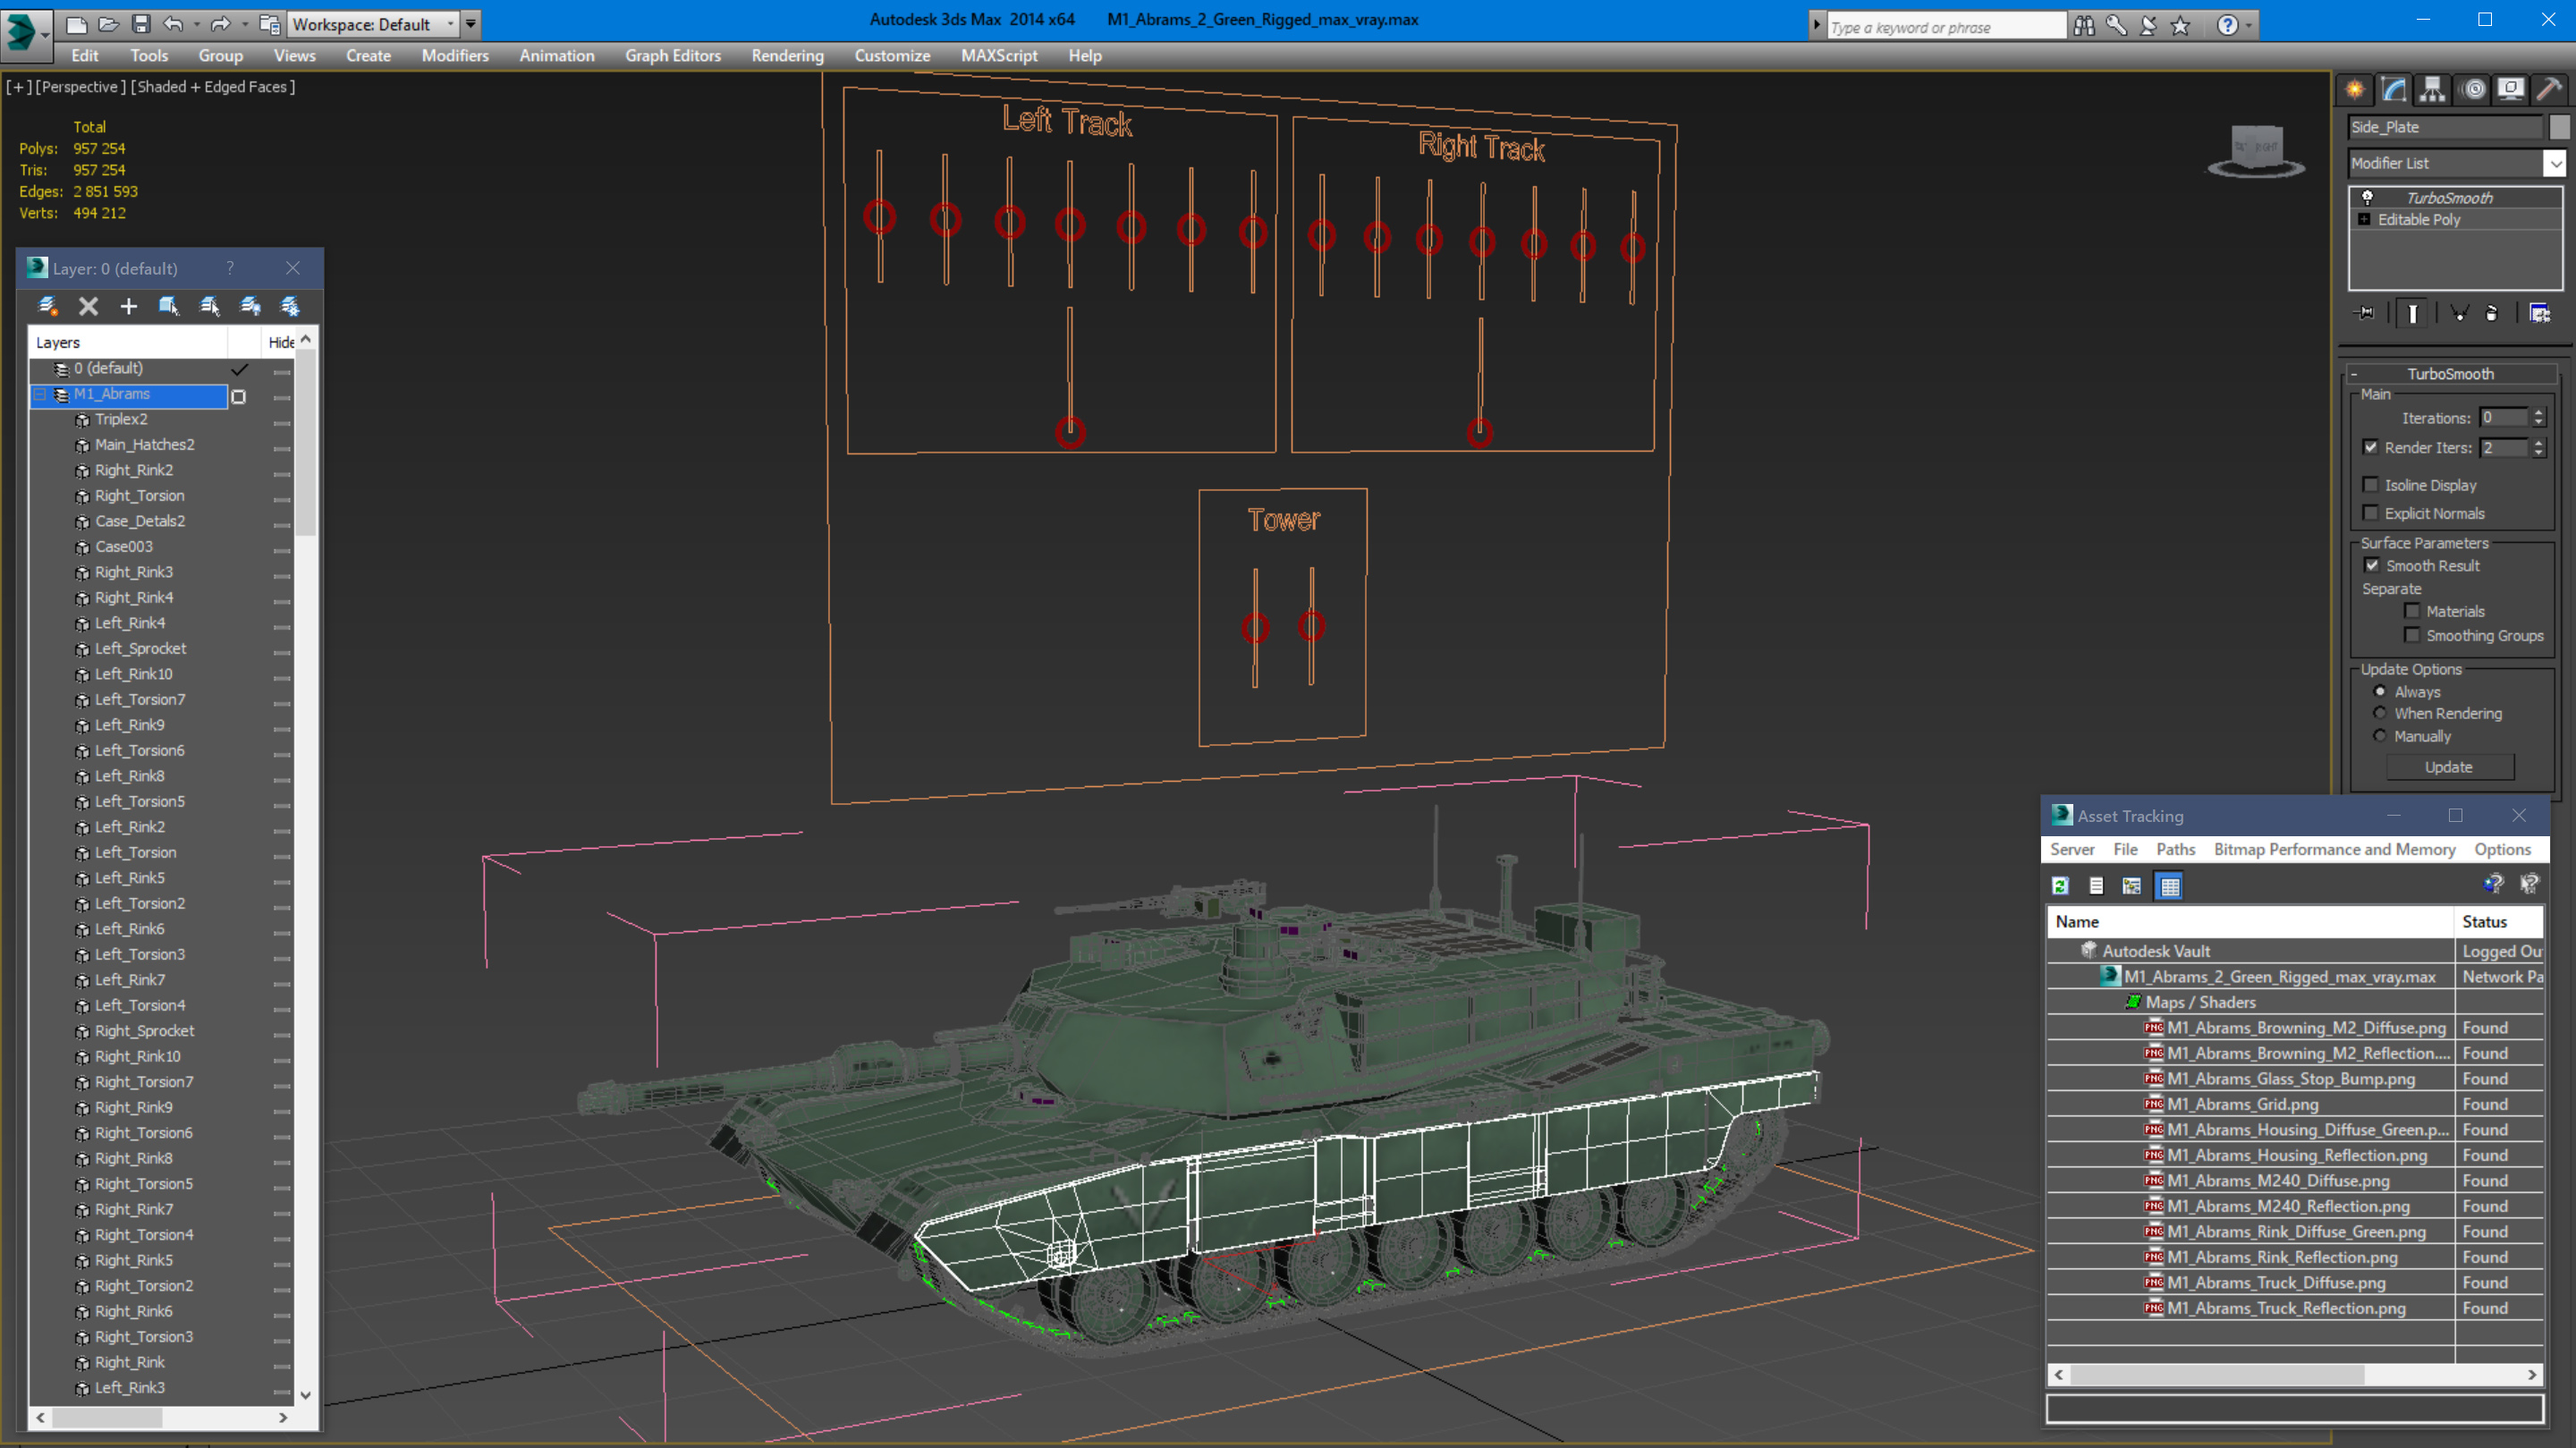Open Bitmap Performance and Memory menu
This screenshot has width=2576, height=1448.
tap(2334, 849)
